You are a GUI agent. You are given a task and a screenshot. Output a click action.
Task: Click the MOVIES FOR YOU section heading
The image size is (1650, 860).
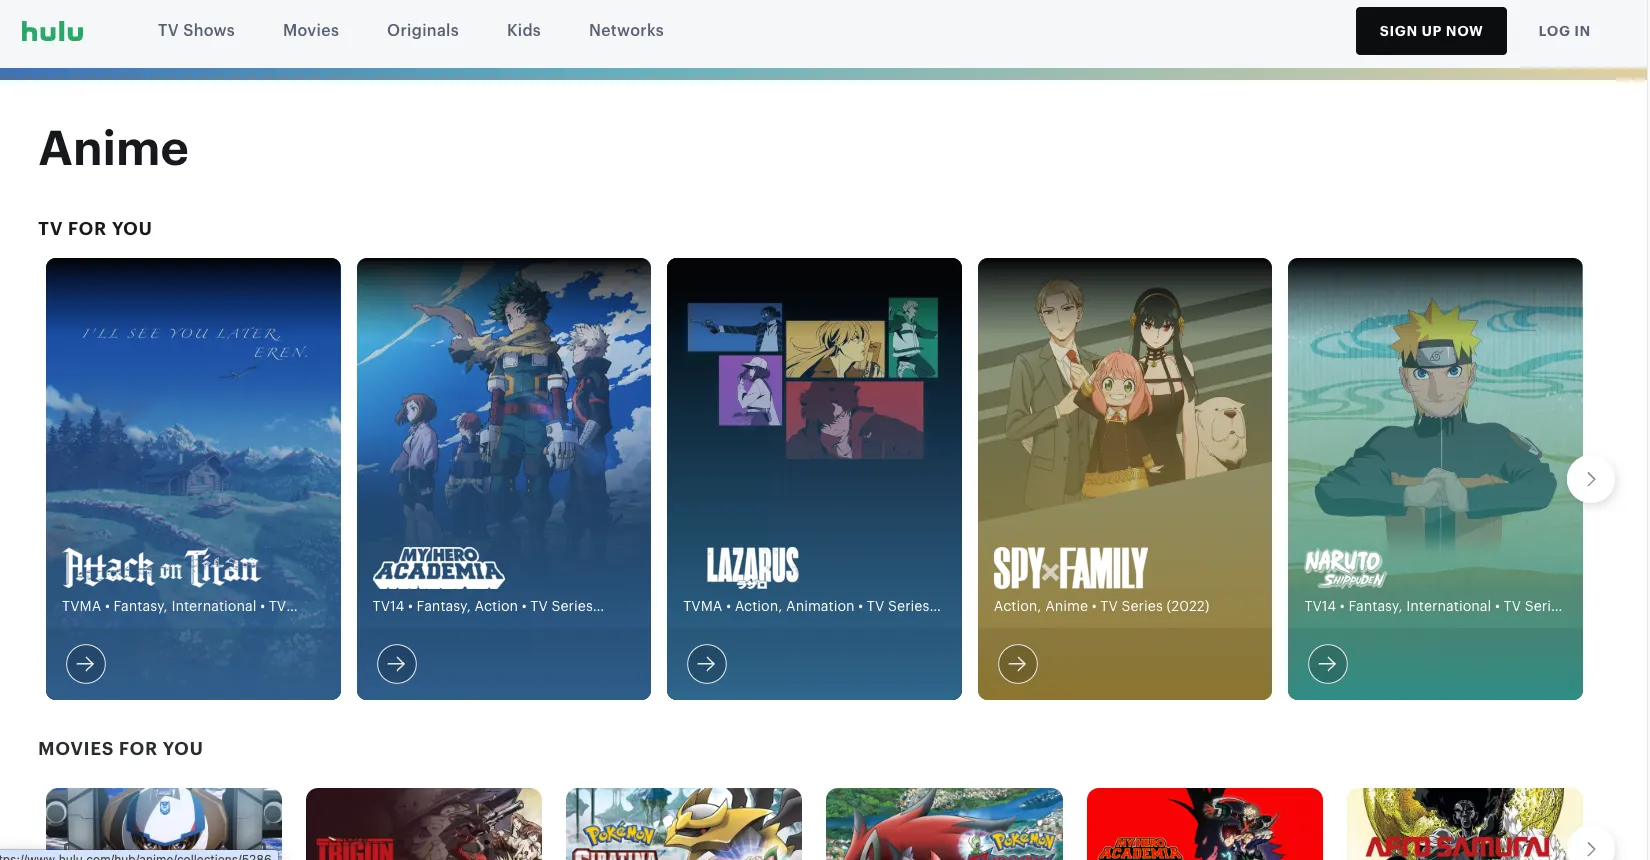tap(121, 749)
